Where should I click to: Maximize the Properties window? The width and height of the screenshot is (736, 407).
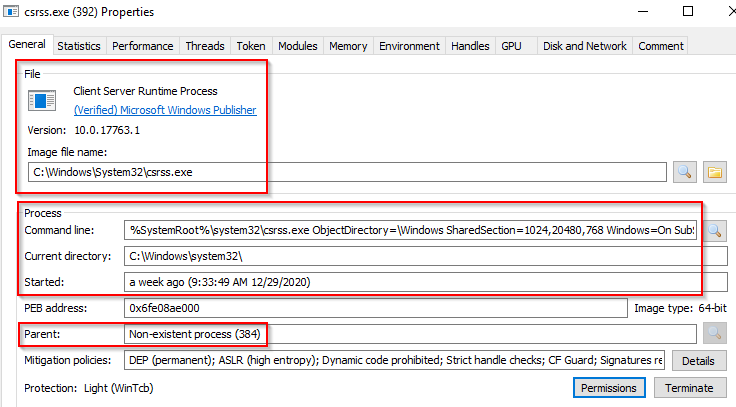pos(687,12)
